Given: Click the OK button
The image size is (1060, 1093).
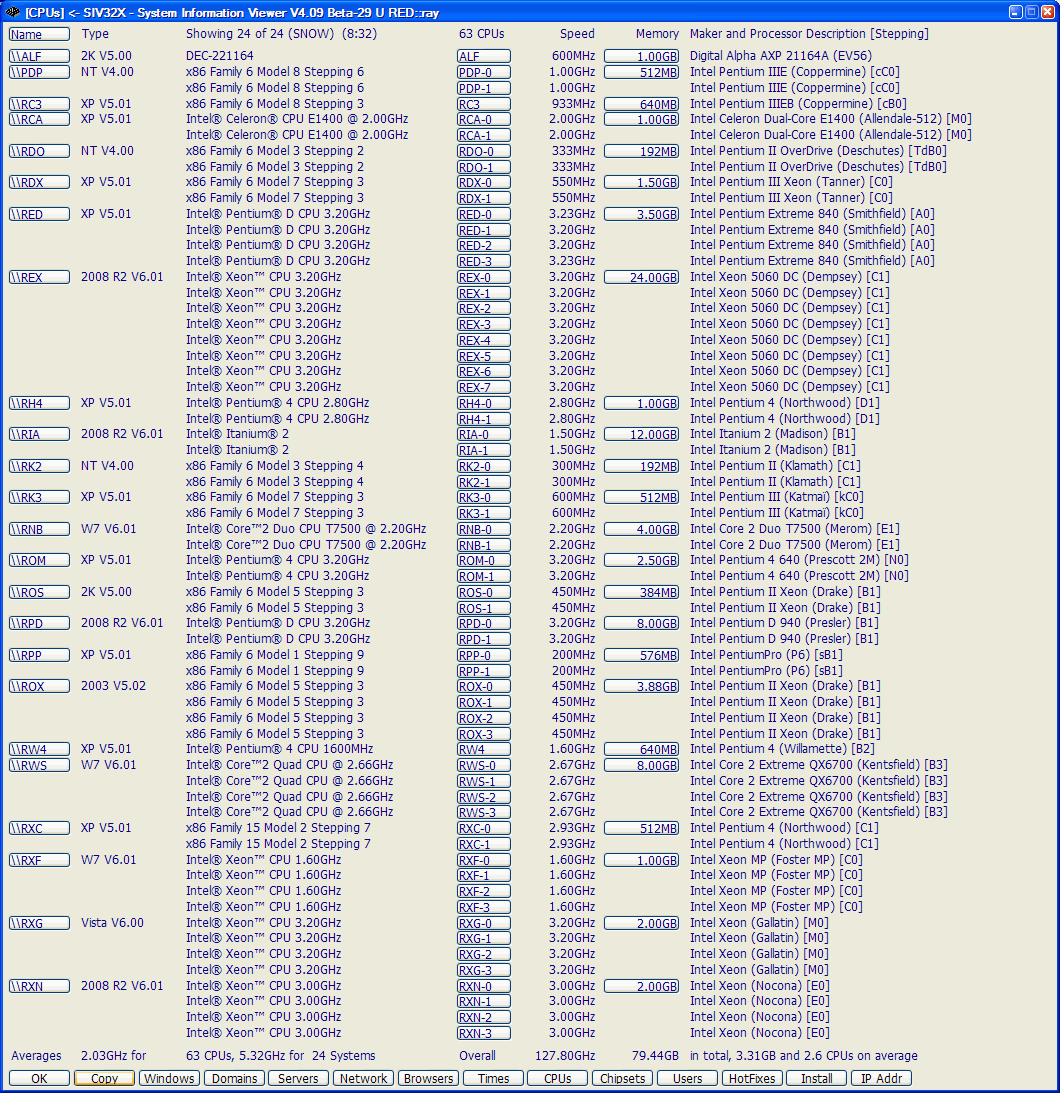Looking at the screenshot, I should point(39,1078).
